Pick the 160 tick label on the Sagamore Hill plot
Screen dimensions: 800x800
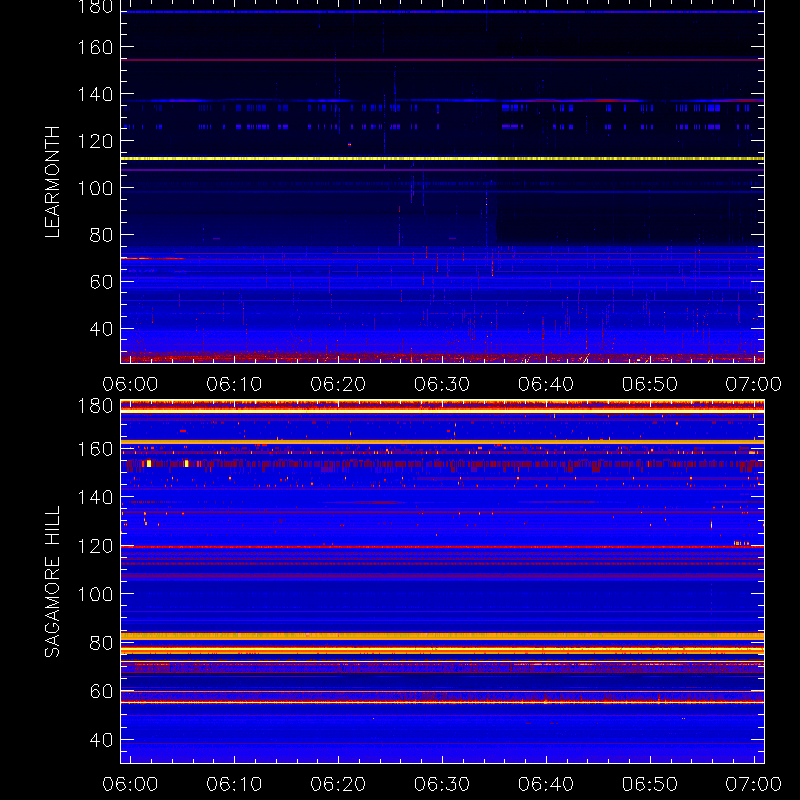coord(95,449)
